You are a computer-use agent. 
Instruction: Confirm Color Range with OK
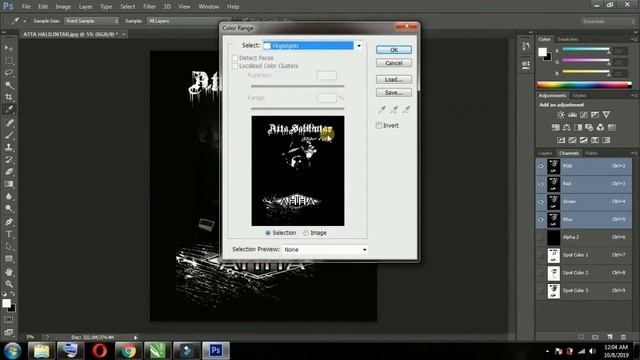[394, 50]
